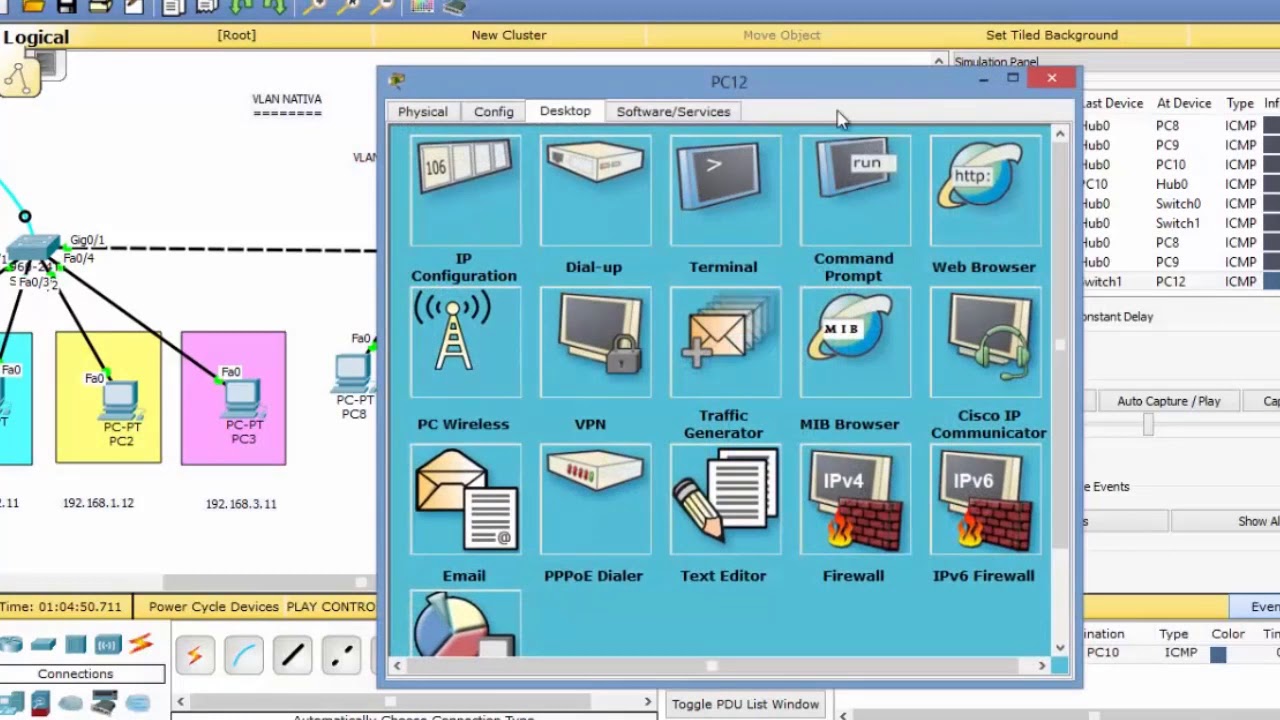Click the Save file toolbar icon
1280x720 pixels.
[x=66, y=6]
